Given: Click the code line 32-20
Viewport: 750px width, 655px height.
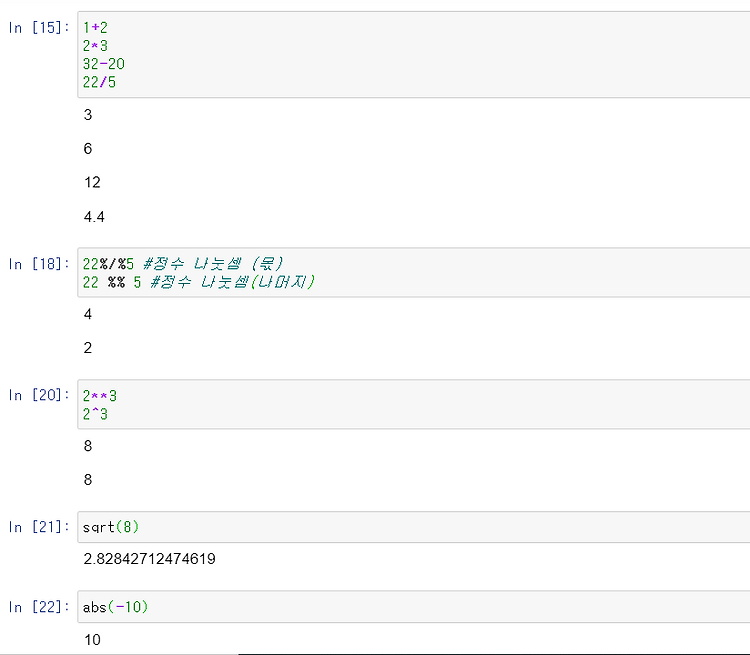Looking at the screenshot, I should tap(104, 64).
